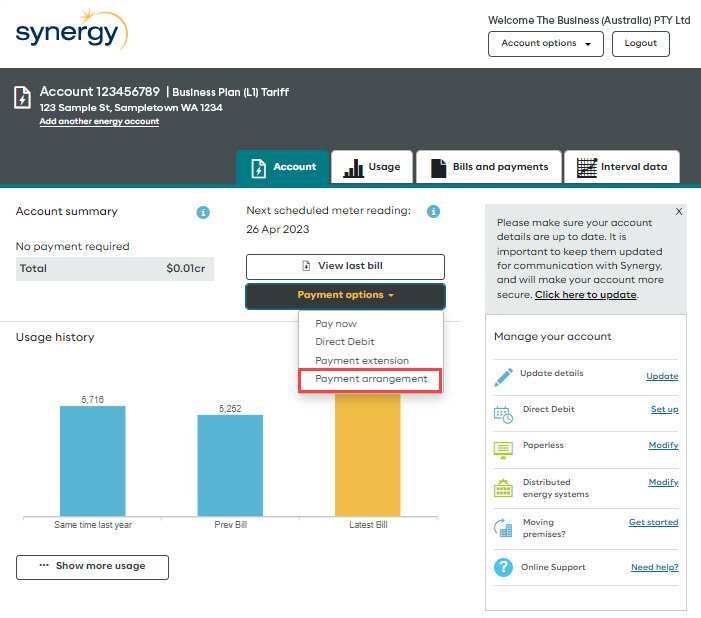
Task: Click the 123 Sample St address text
Action: coord(131,108)
